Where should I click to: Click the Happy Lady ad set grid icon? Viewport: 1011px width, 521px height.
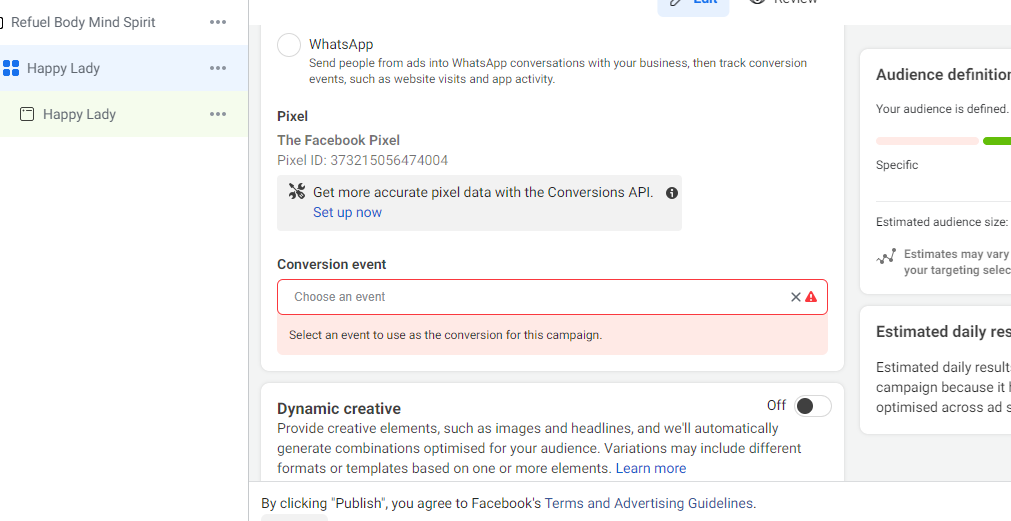tap(11, 68)
